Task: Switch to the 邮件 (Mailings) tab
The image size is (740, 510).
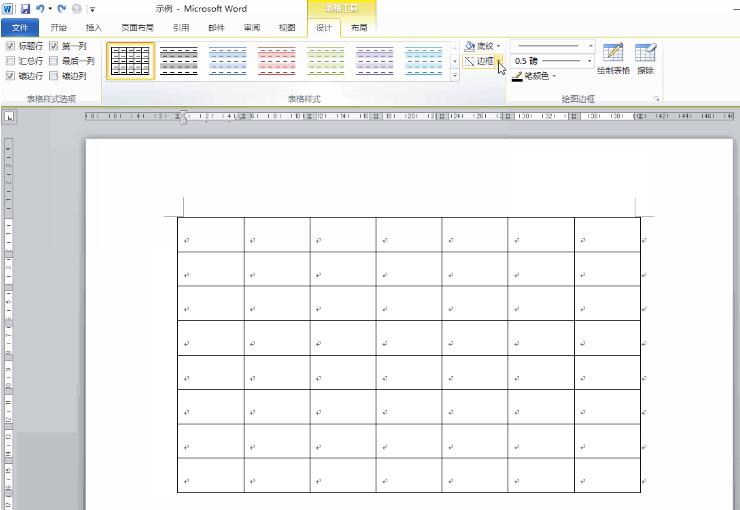Action: tap(216, 28)
